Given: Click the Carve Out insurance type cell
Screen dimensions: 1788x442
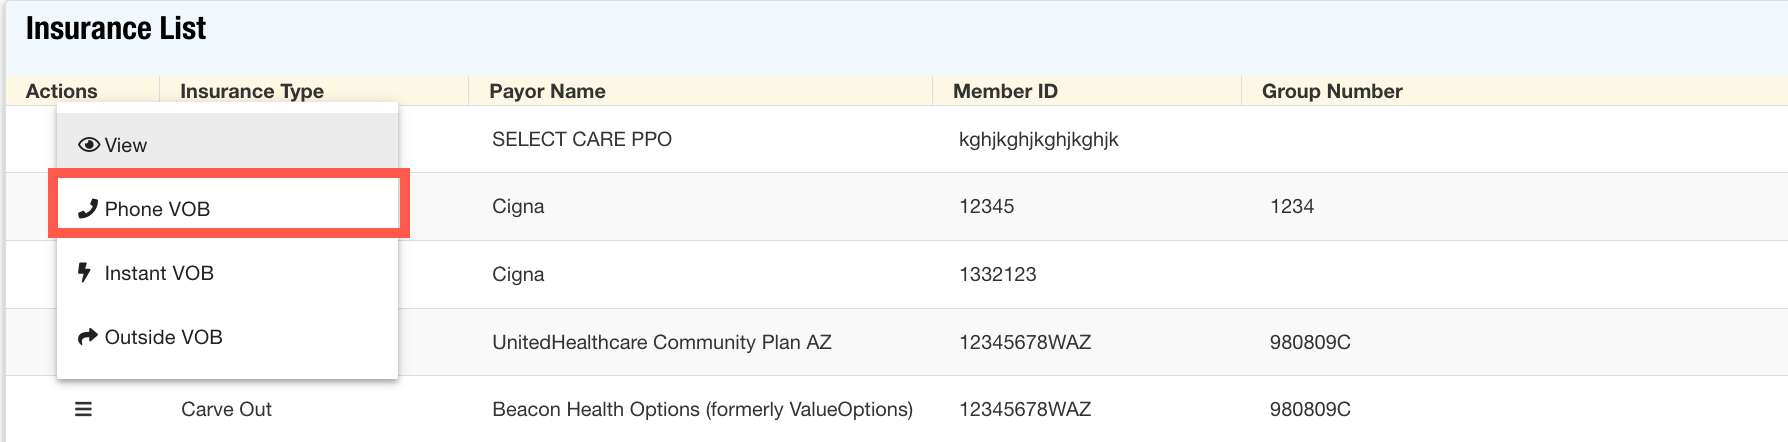Looking at the screenshot, I should [x=226, y=409].
